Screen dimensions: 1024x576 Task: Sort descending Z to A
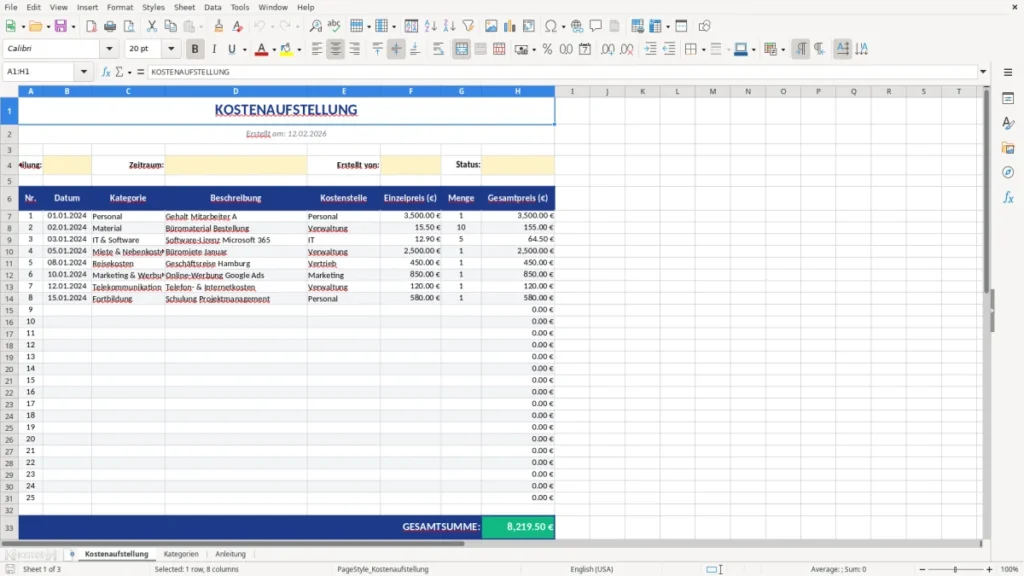(x=449, y=26)
